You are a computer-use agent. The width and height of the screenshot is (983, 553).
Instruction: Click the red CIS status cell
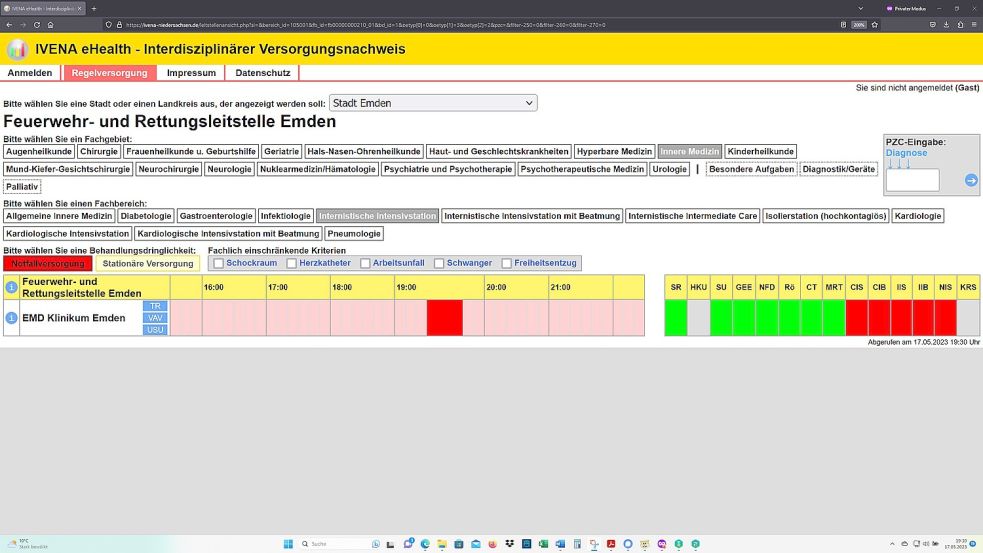(x=856, y=317)
